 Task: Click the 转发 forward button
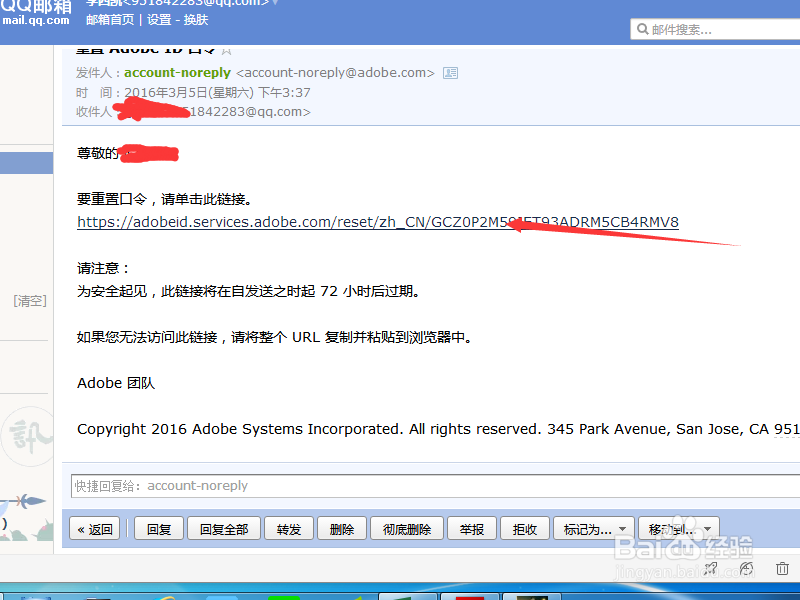coord(289,529)
